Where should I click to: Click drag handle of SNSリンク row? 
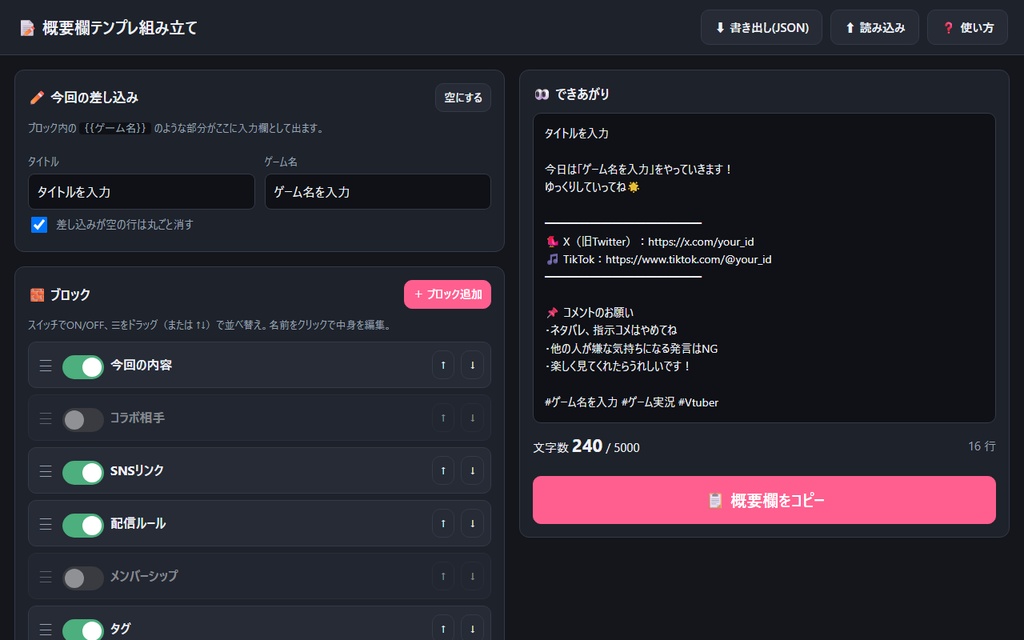[x=45, y=471]
